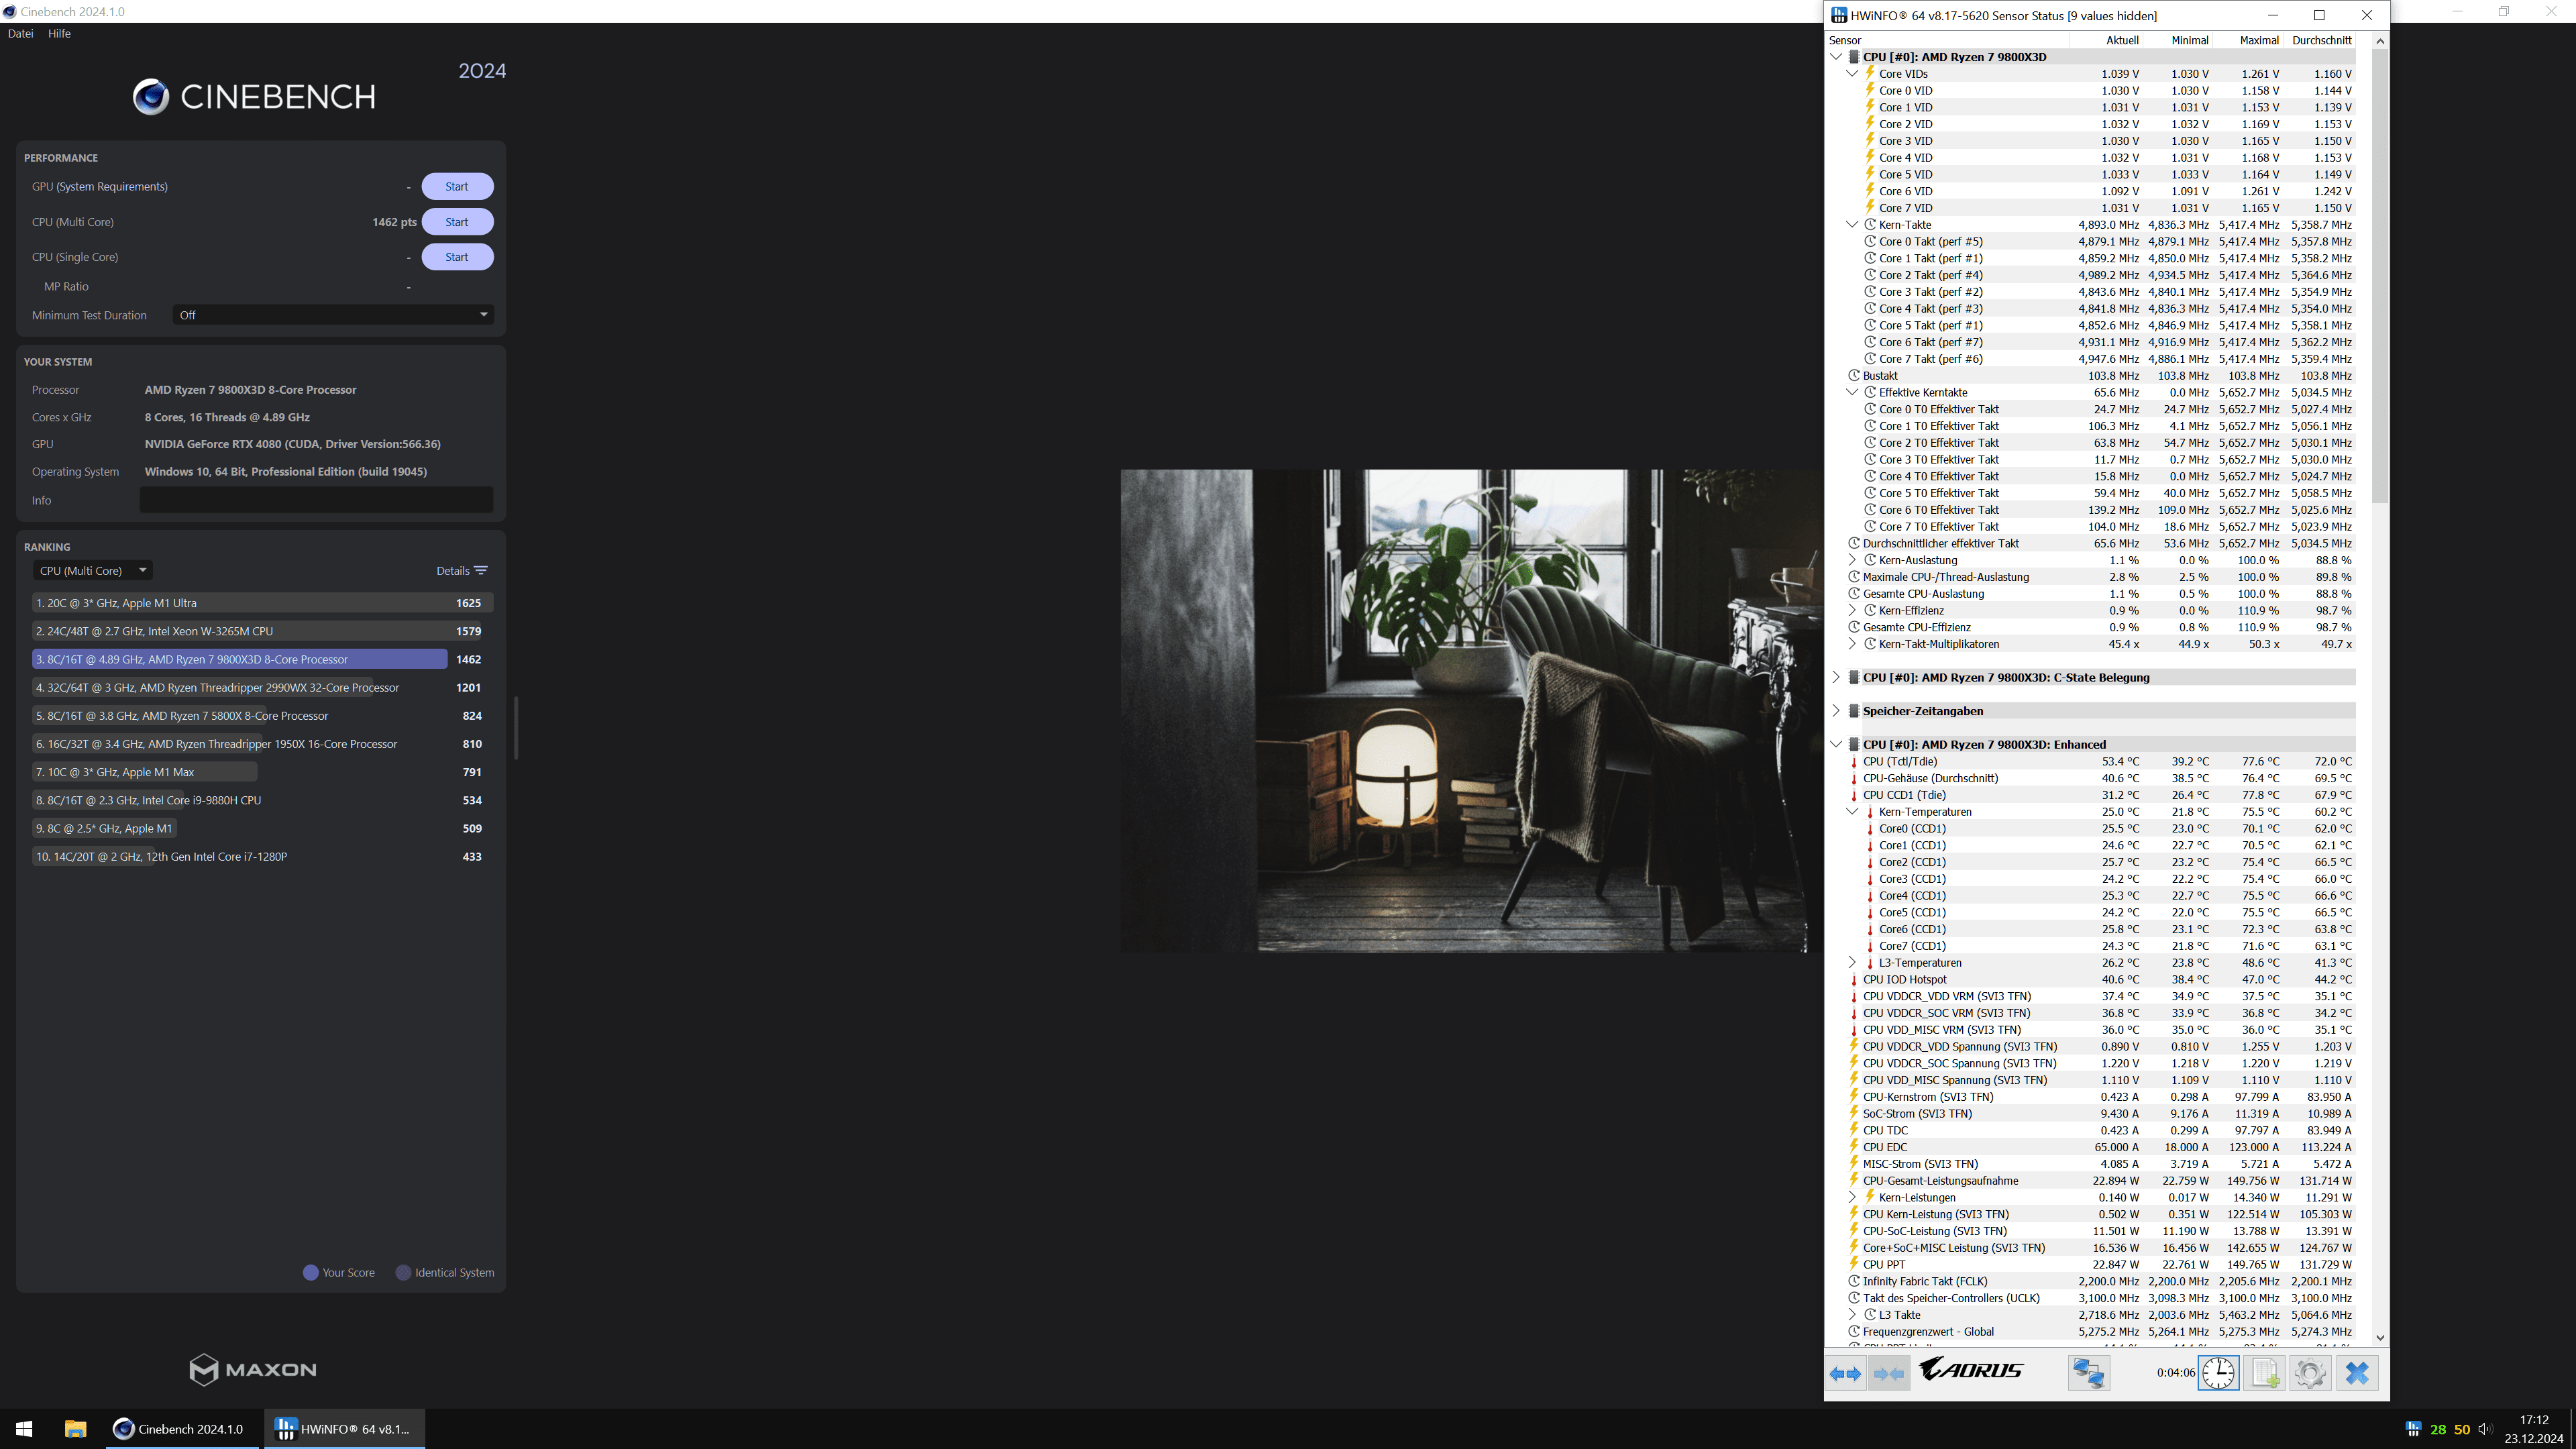The height and width of the screenshot is (1449, 2576).
Task: Open HWiNFO sensor settings gear icon
Action: [2310, 1373]
